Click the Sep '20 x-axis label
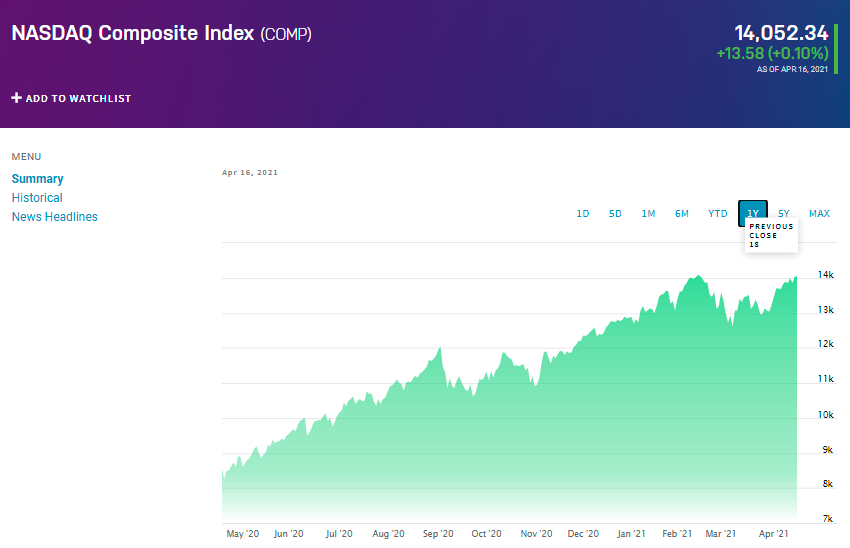850x548 pixels. click(x=438, y=534)
